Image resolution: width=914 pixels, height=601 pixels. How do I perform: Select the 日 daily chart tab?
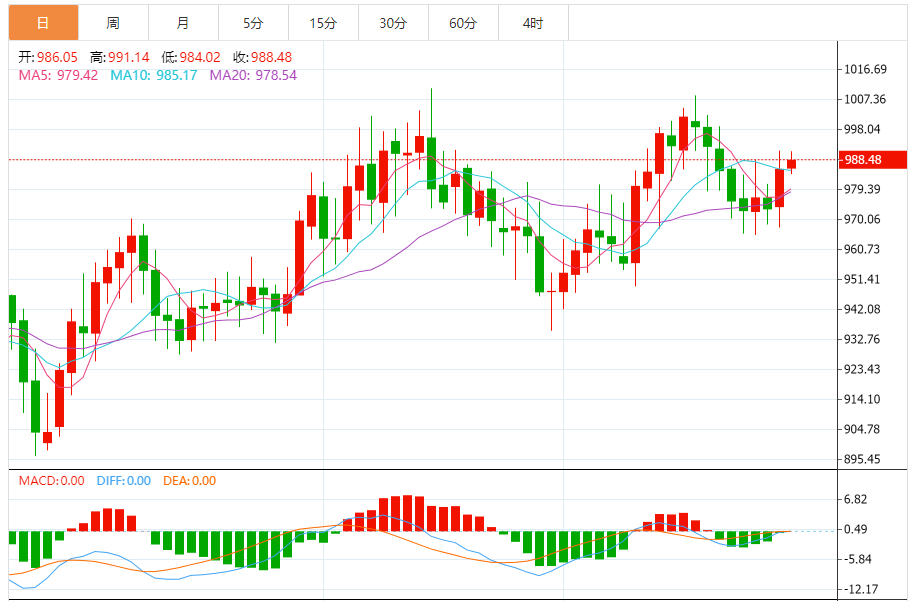43,23
